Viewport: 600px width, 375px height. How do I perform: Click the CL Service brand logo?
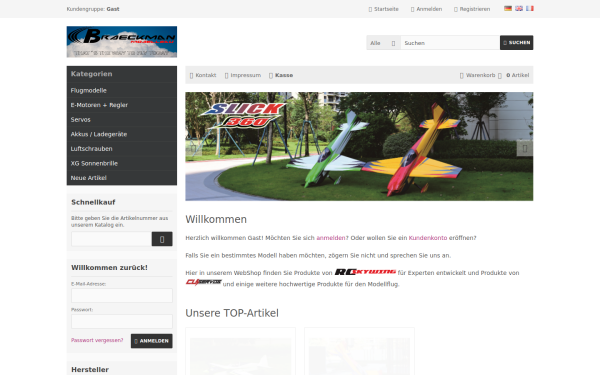click(204, 282)
